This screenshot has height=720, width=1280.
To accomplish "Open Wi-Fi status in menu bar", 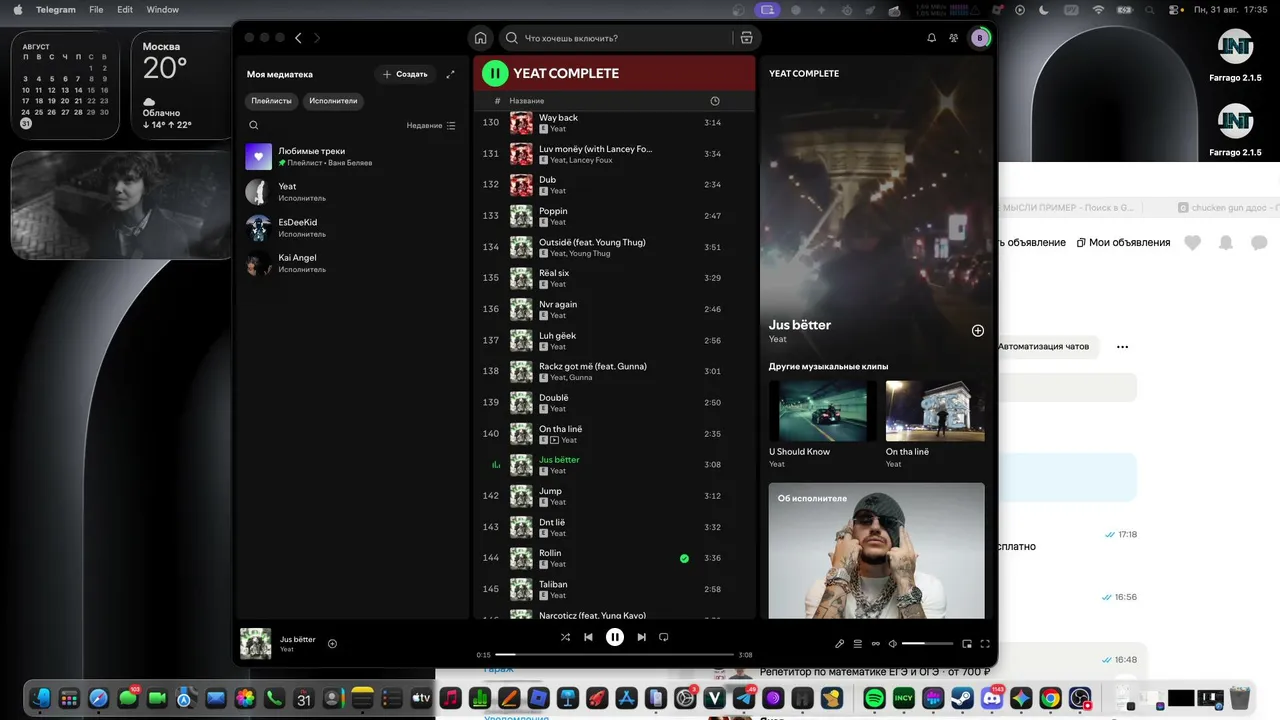I will click(1099, 10).
